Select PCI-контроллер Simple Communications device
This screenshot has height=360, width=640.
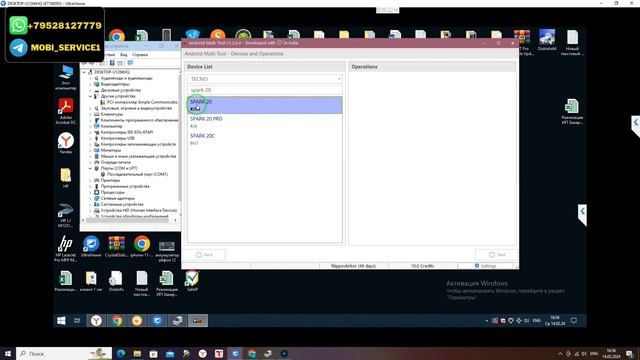click(x=139, y=102)
